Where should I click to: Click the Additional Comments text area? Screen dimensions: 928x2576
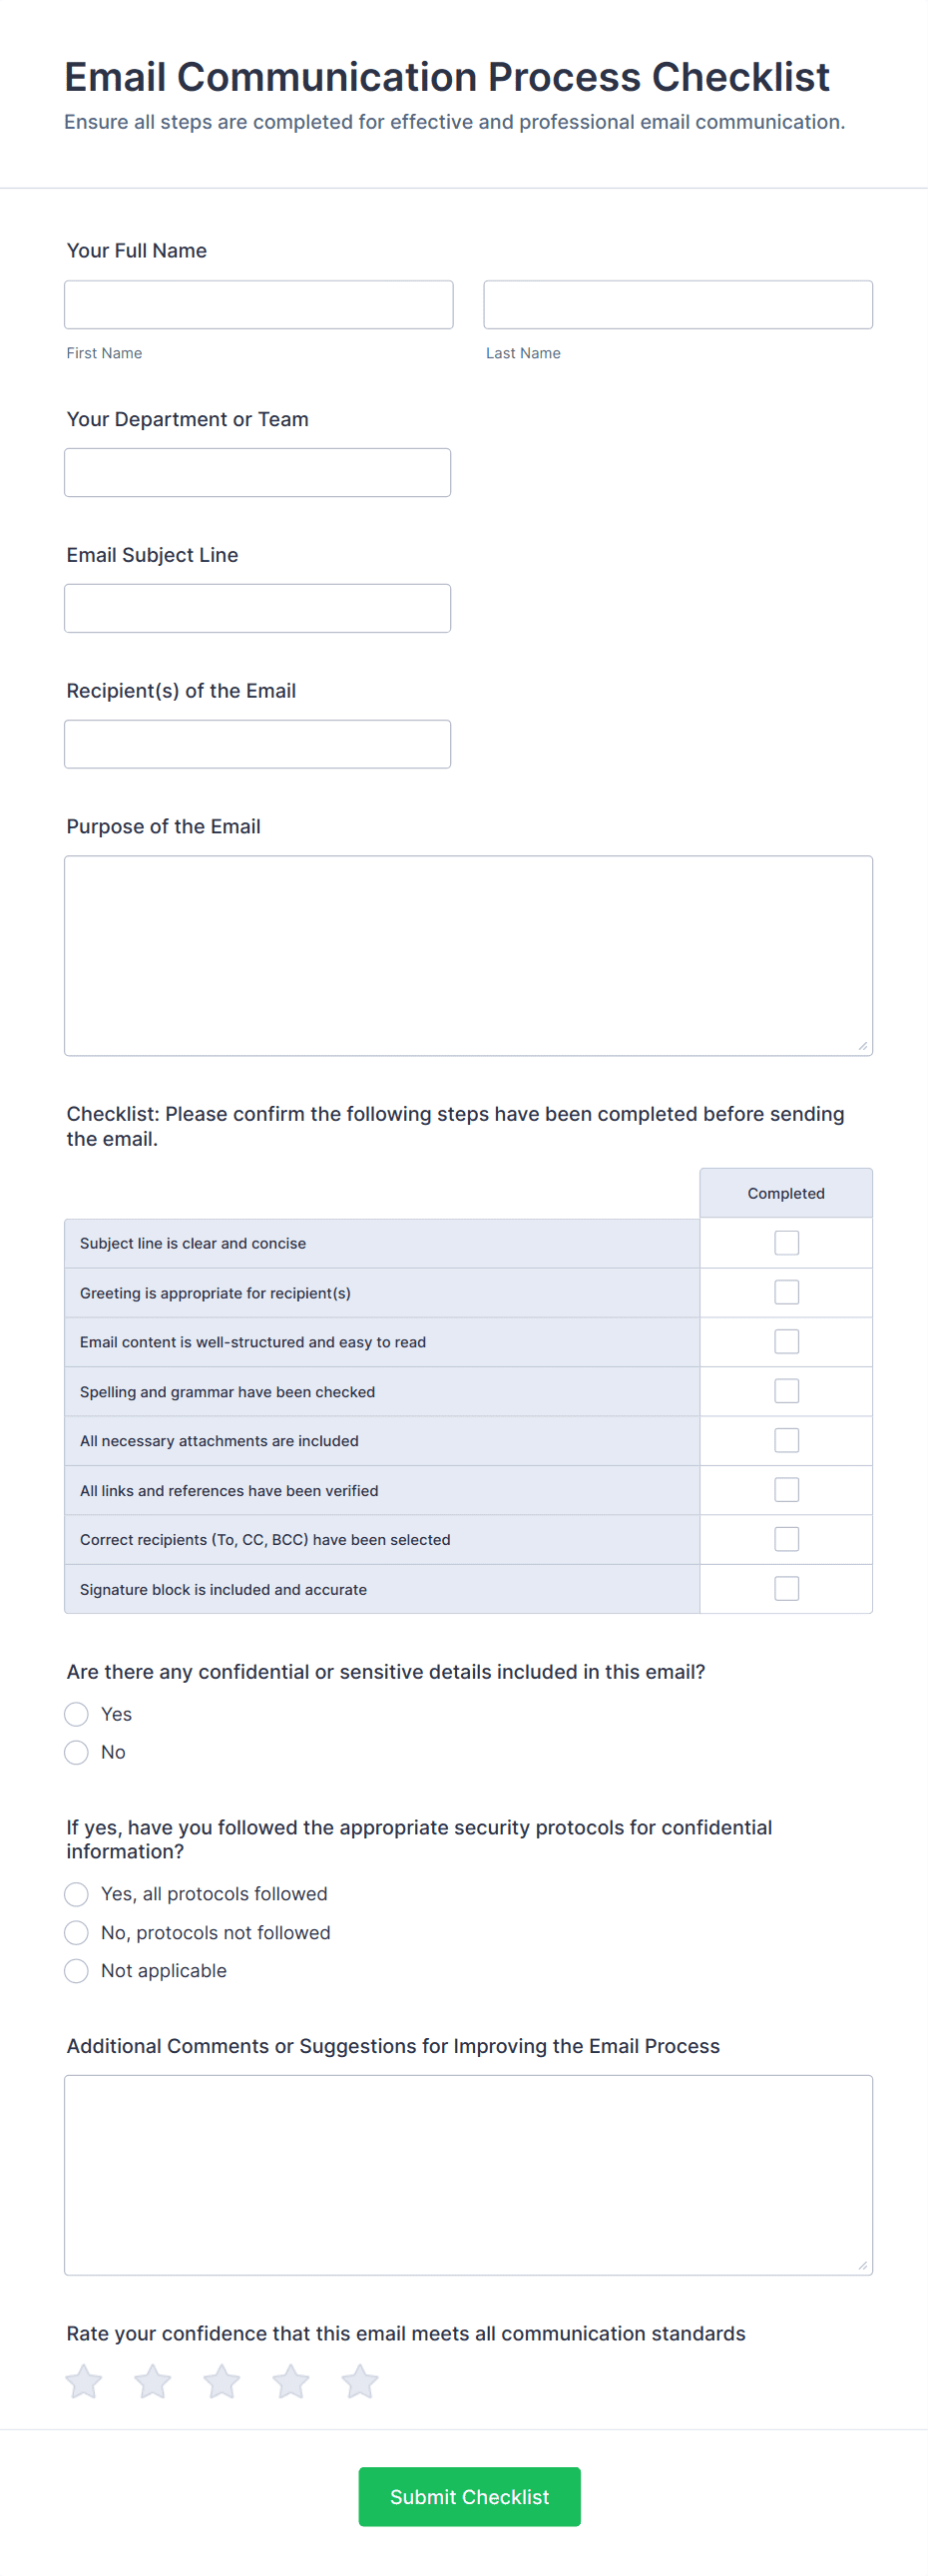468,2175
